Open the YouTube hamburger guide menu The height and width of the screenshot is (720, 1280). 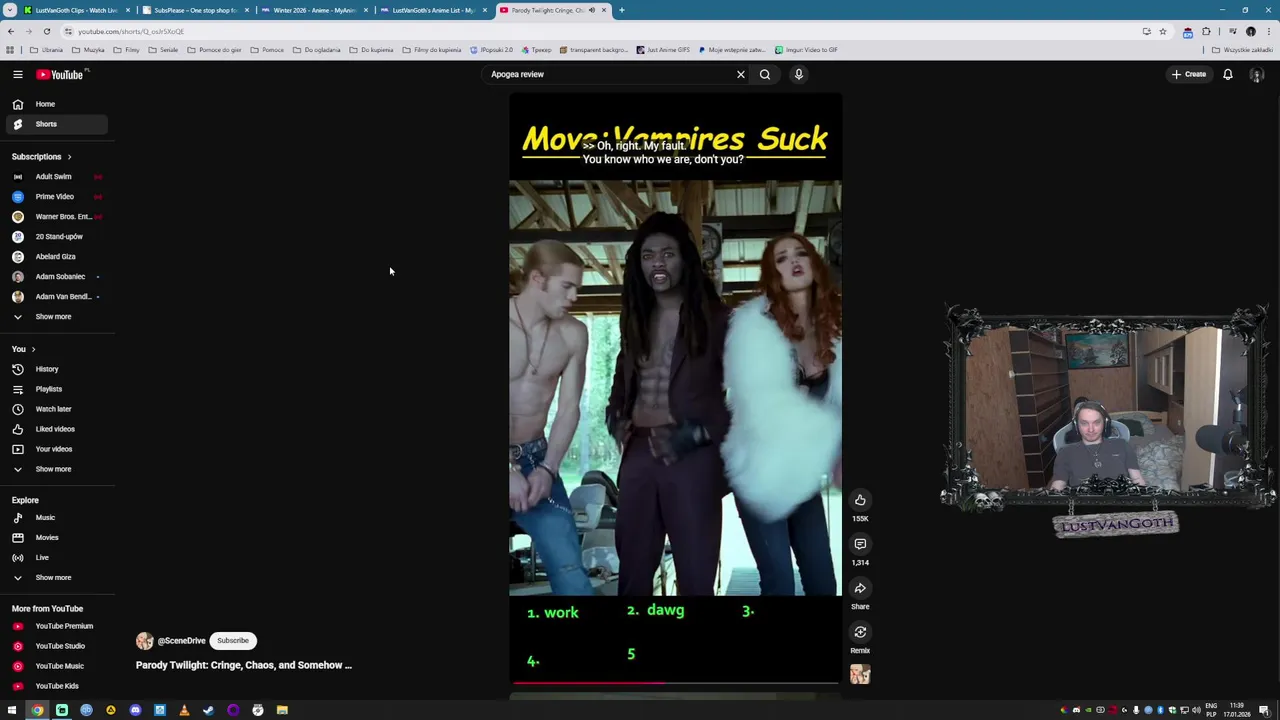click(x=17, y=74)
